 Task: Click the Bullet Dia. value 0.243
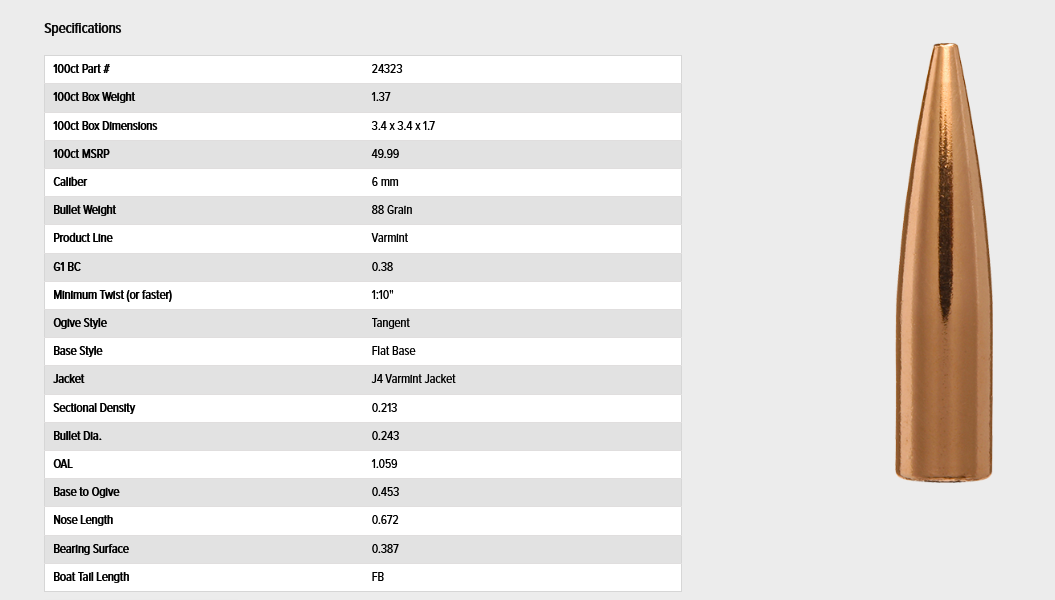(385, 436)
